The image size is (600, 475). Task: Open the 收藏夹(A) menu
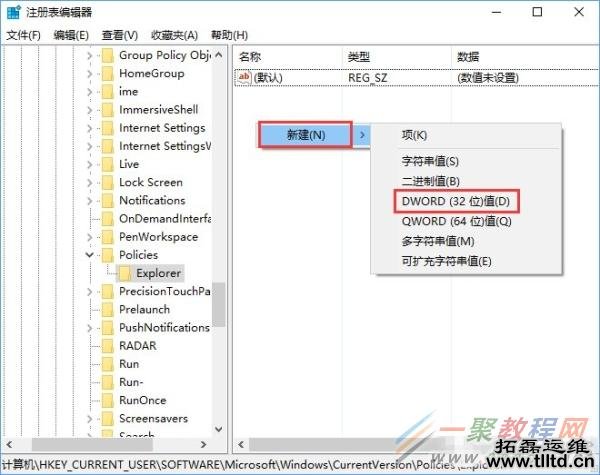point(174,35)
